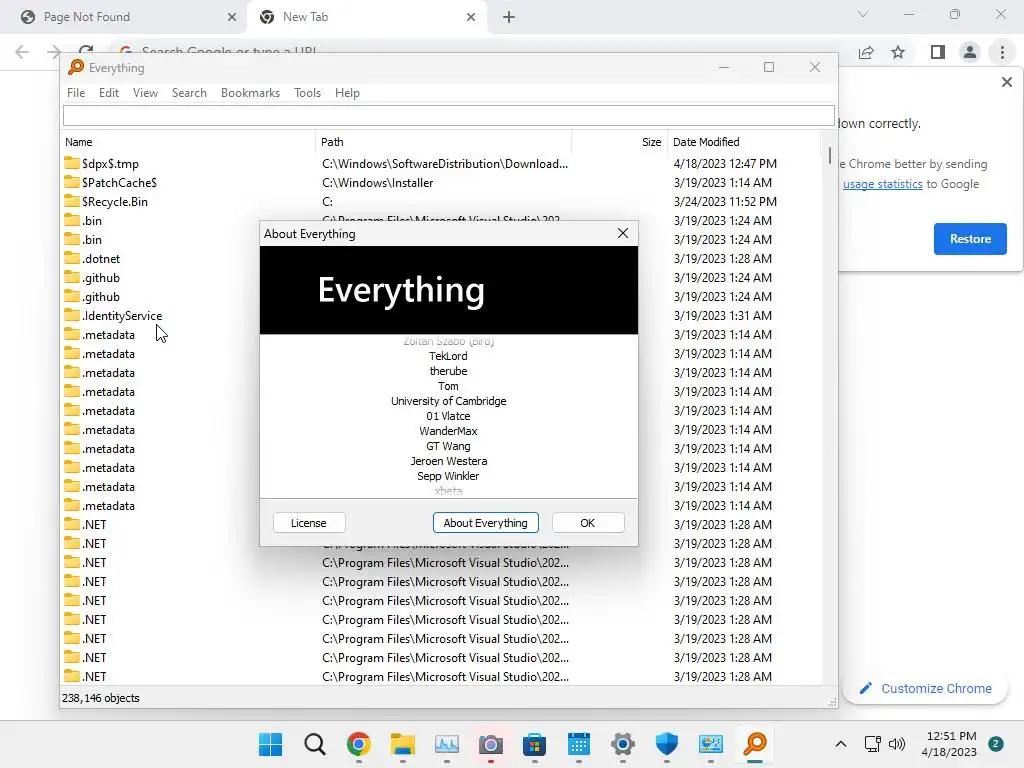Image resolution: width=1024 pixels, height=768 pixels.
Task: Open the Help menu in Everything
Action: [347, 93]
